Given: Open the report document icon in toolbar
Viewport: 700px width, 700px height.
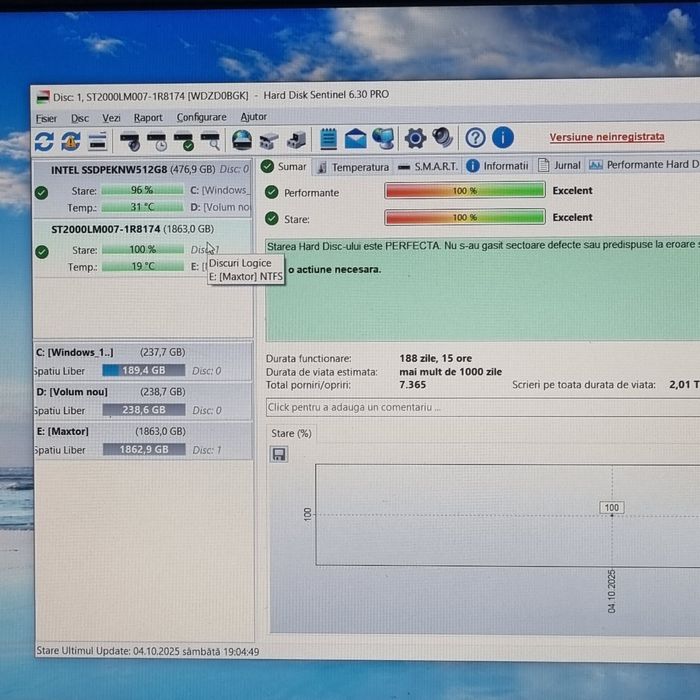Looking at the screenshot, I should point(328,138).
